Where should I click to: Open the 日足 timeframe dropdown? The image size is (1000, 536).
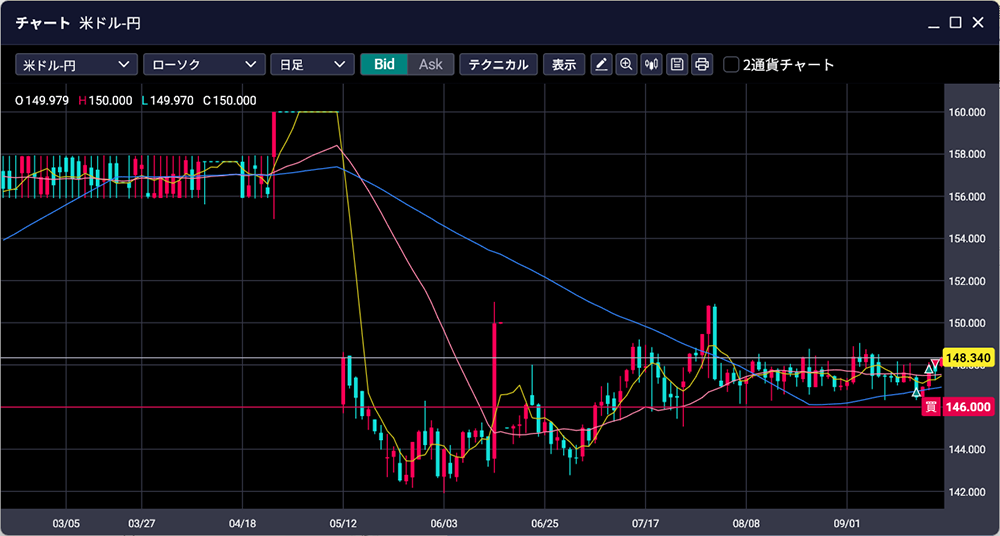[312, 65]
